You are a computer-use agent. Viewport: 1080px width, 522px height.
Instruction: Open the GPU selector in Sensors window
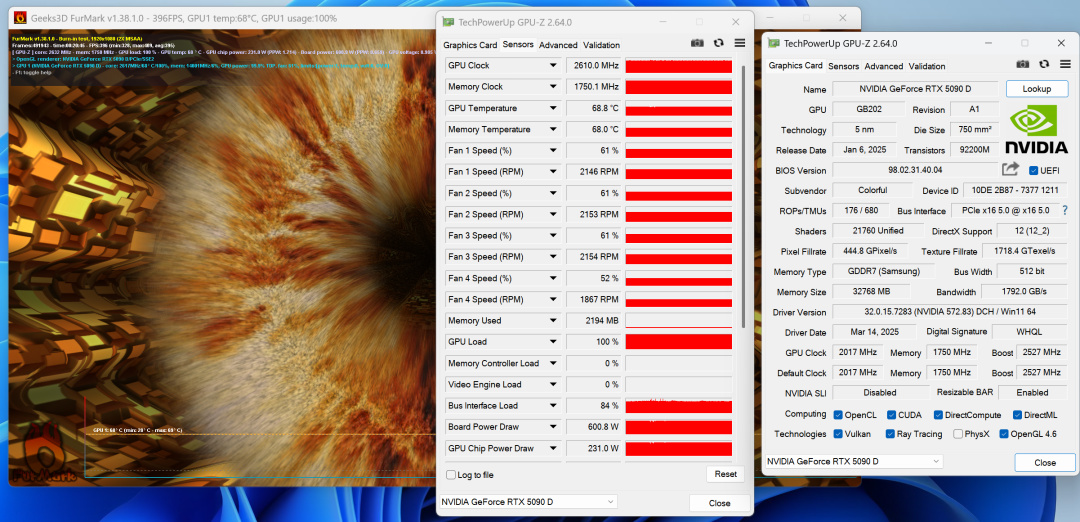click(528, 502)
